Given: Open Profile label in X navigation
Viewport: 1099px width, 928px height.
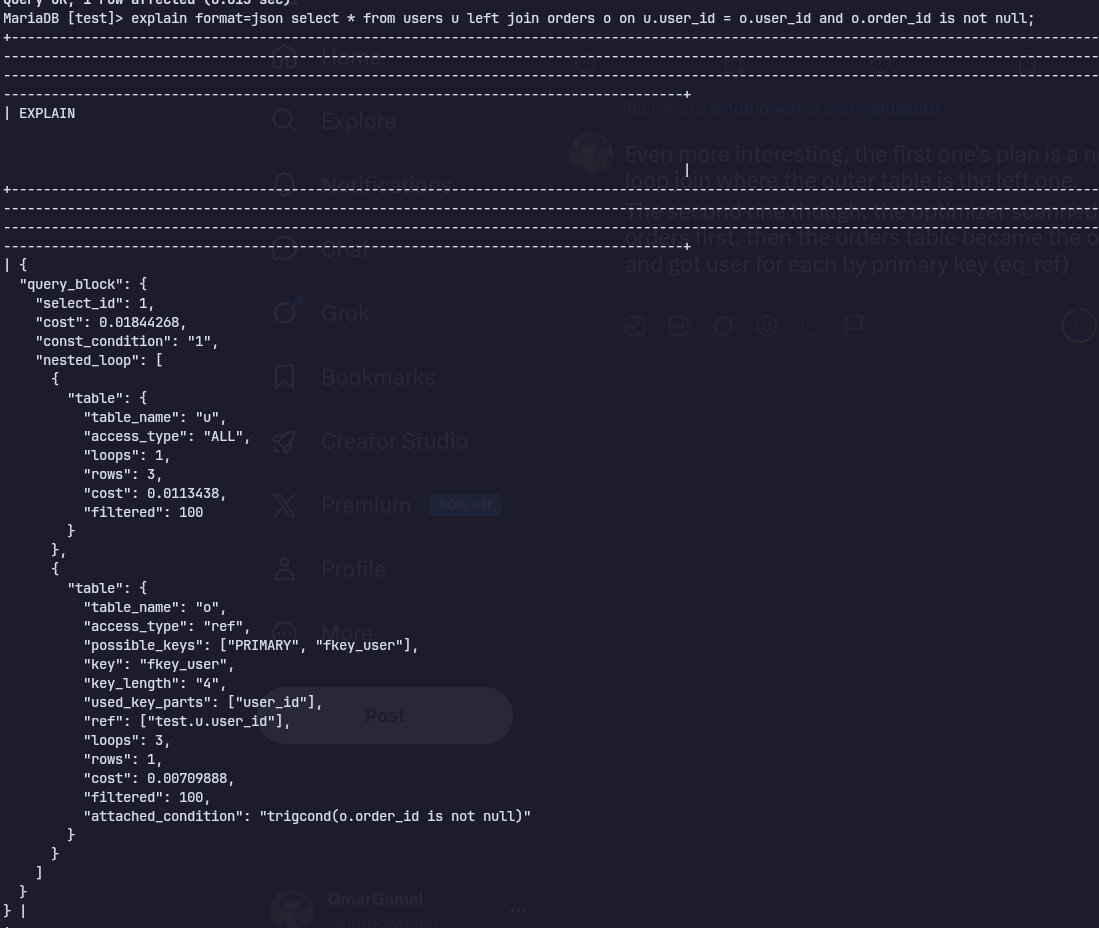Looking at the screenshot, I should click(x=353, y=569).
